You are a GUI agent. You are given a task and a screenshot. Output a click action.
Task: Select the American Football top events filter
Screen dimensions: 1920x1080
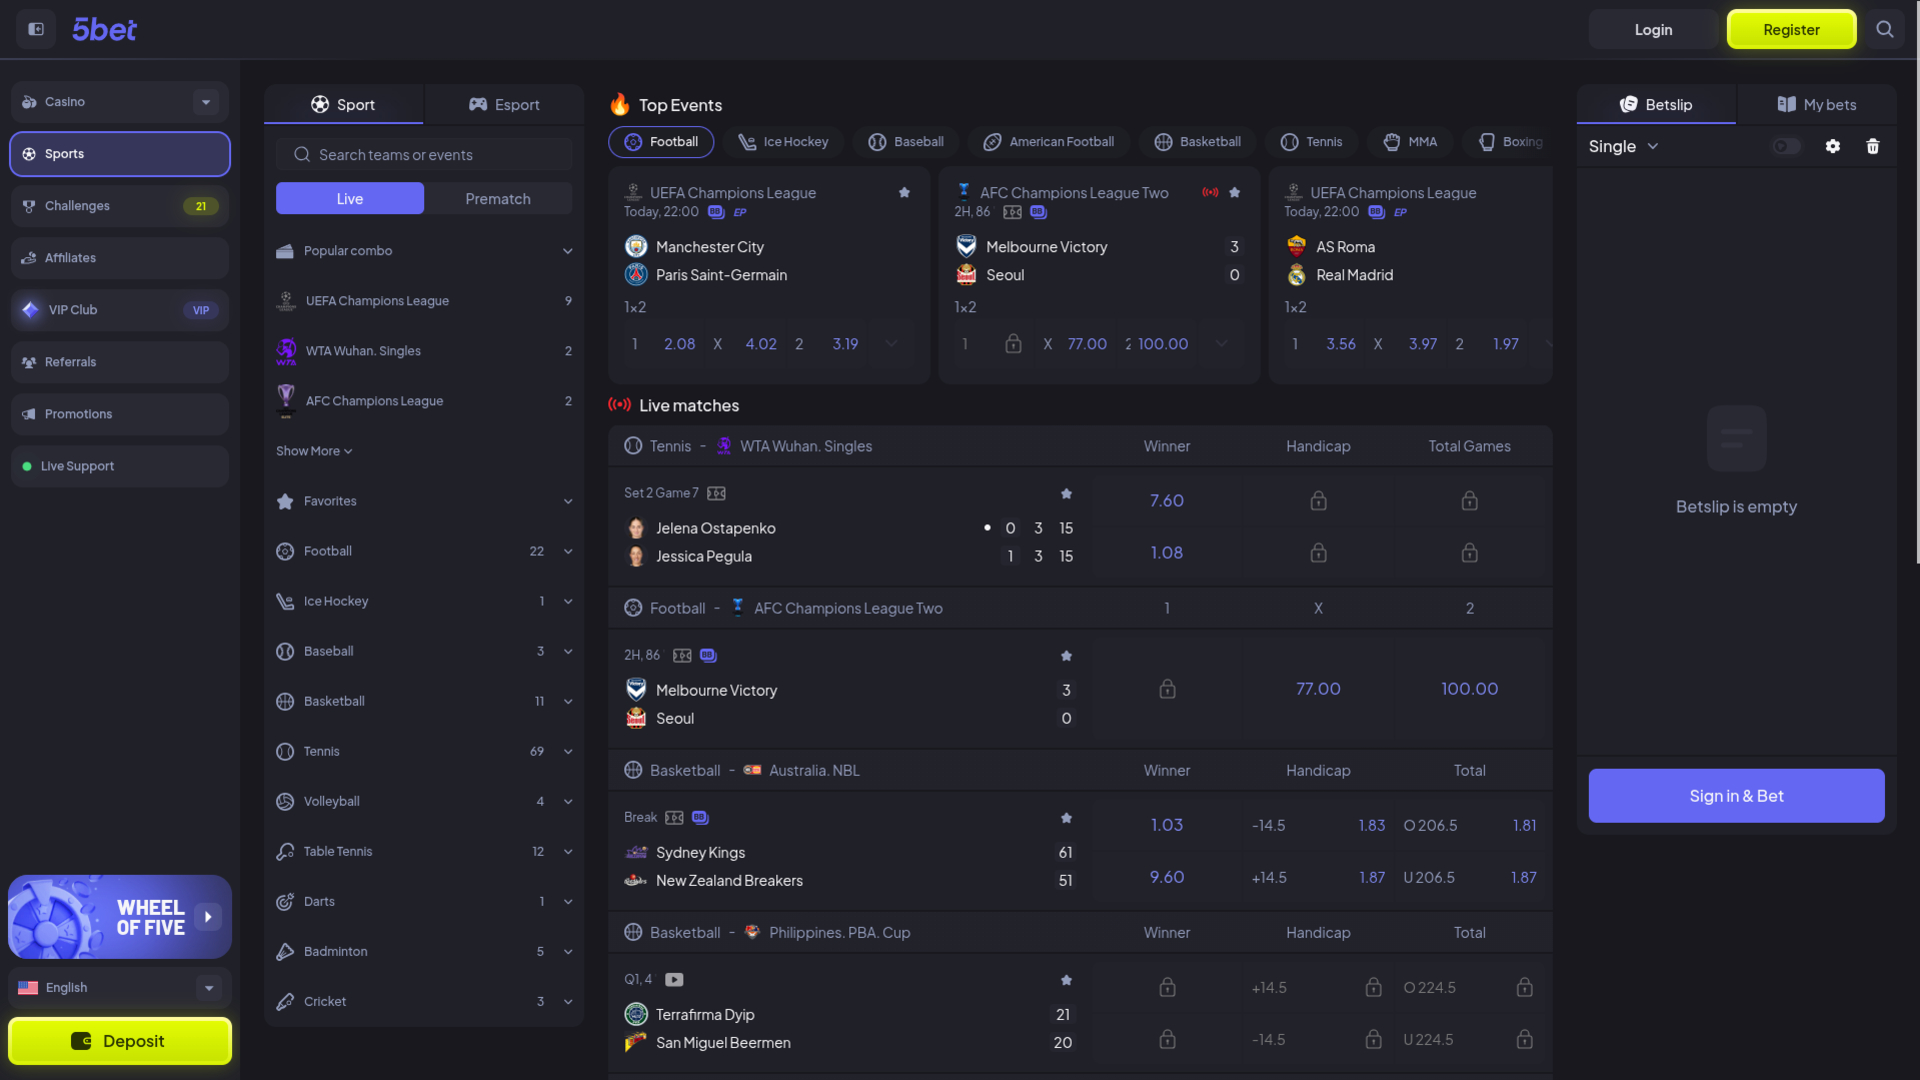[x=1048, y=142]
